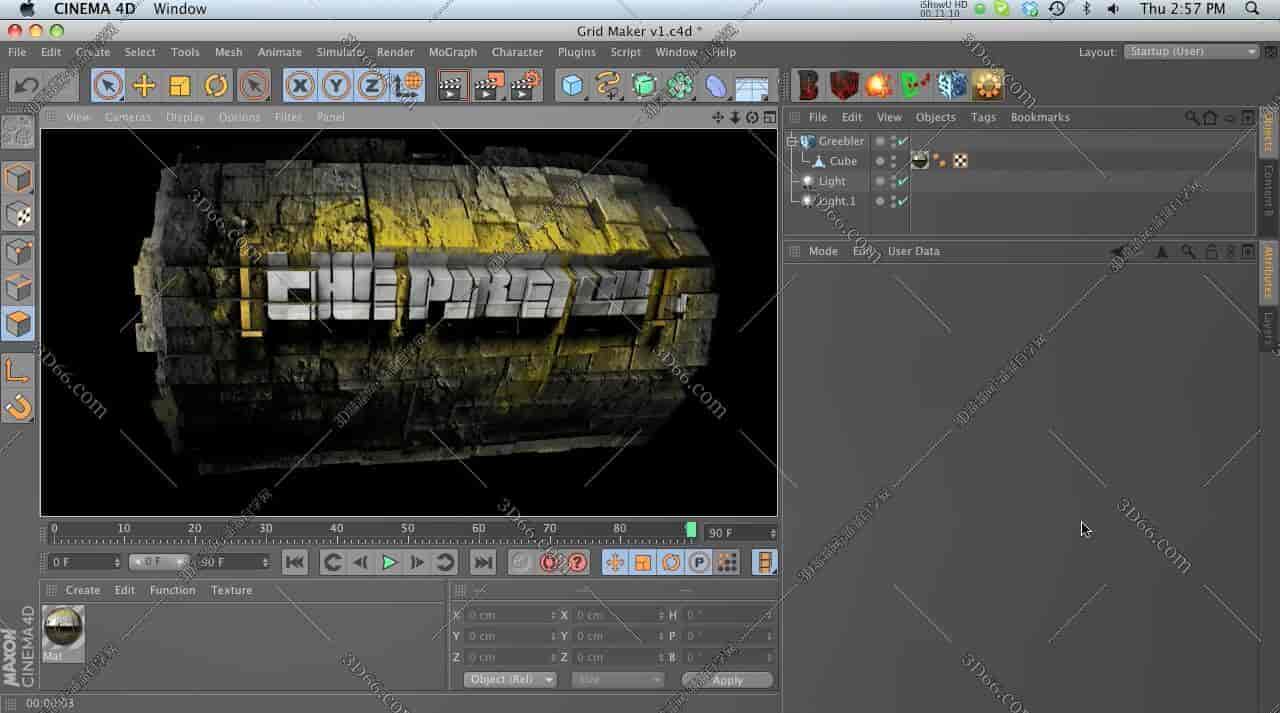Image resolution: width=1280 pixels, height=713 pixels.
Task: Lock the X axis using its toolbar button
Action: coord(300,85)
